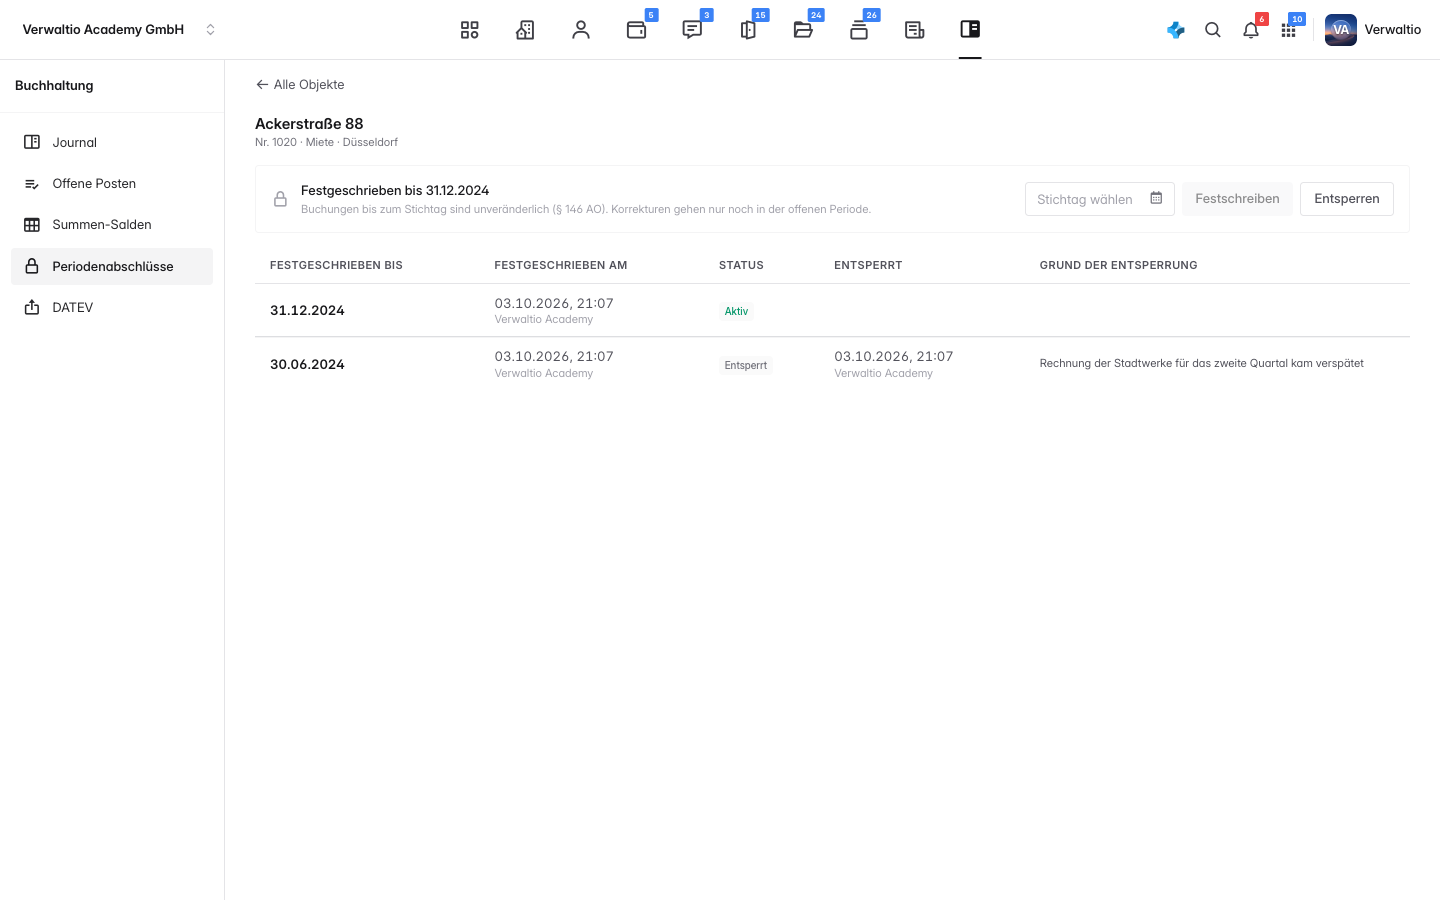
Task: Click the Stadtwerke unlock reason text
Action: click(x=1201, y=363)
